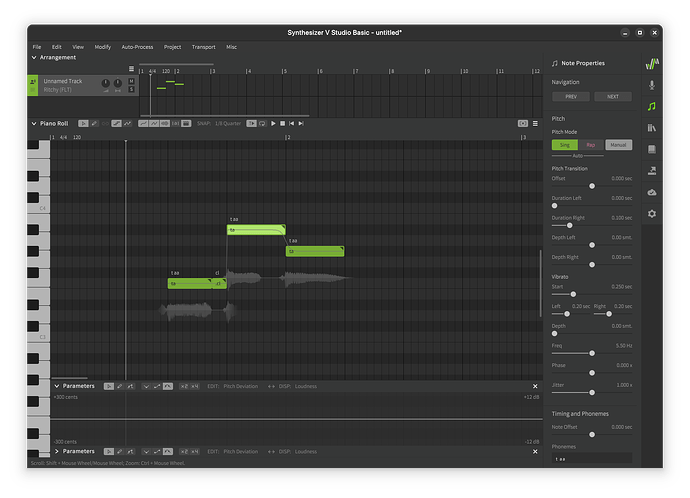Click the Unnamed Track singer avatar icon
Image resolution: width=690 pixels, height=498 pixels.
[x=33, y=82]
